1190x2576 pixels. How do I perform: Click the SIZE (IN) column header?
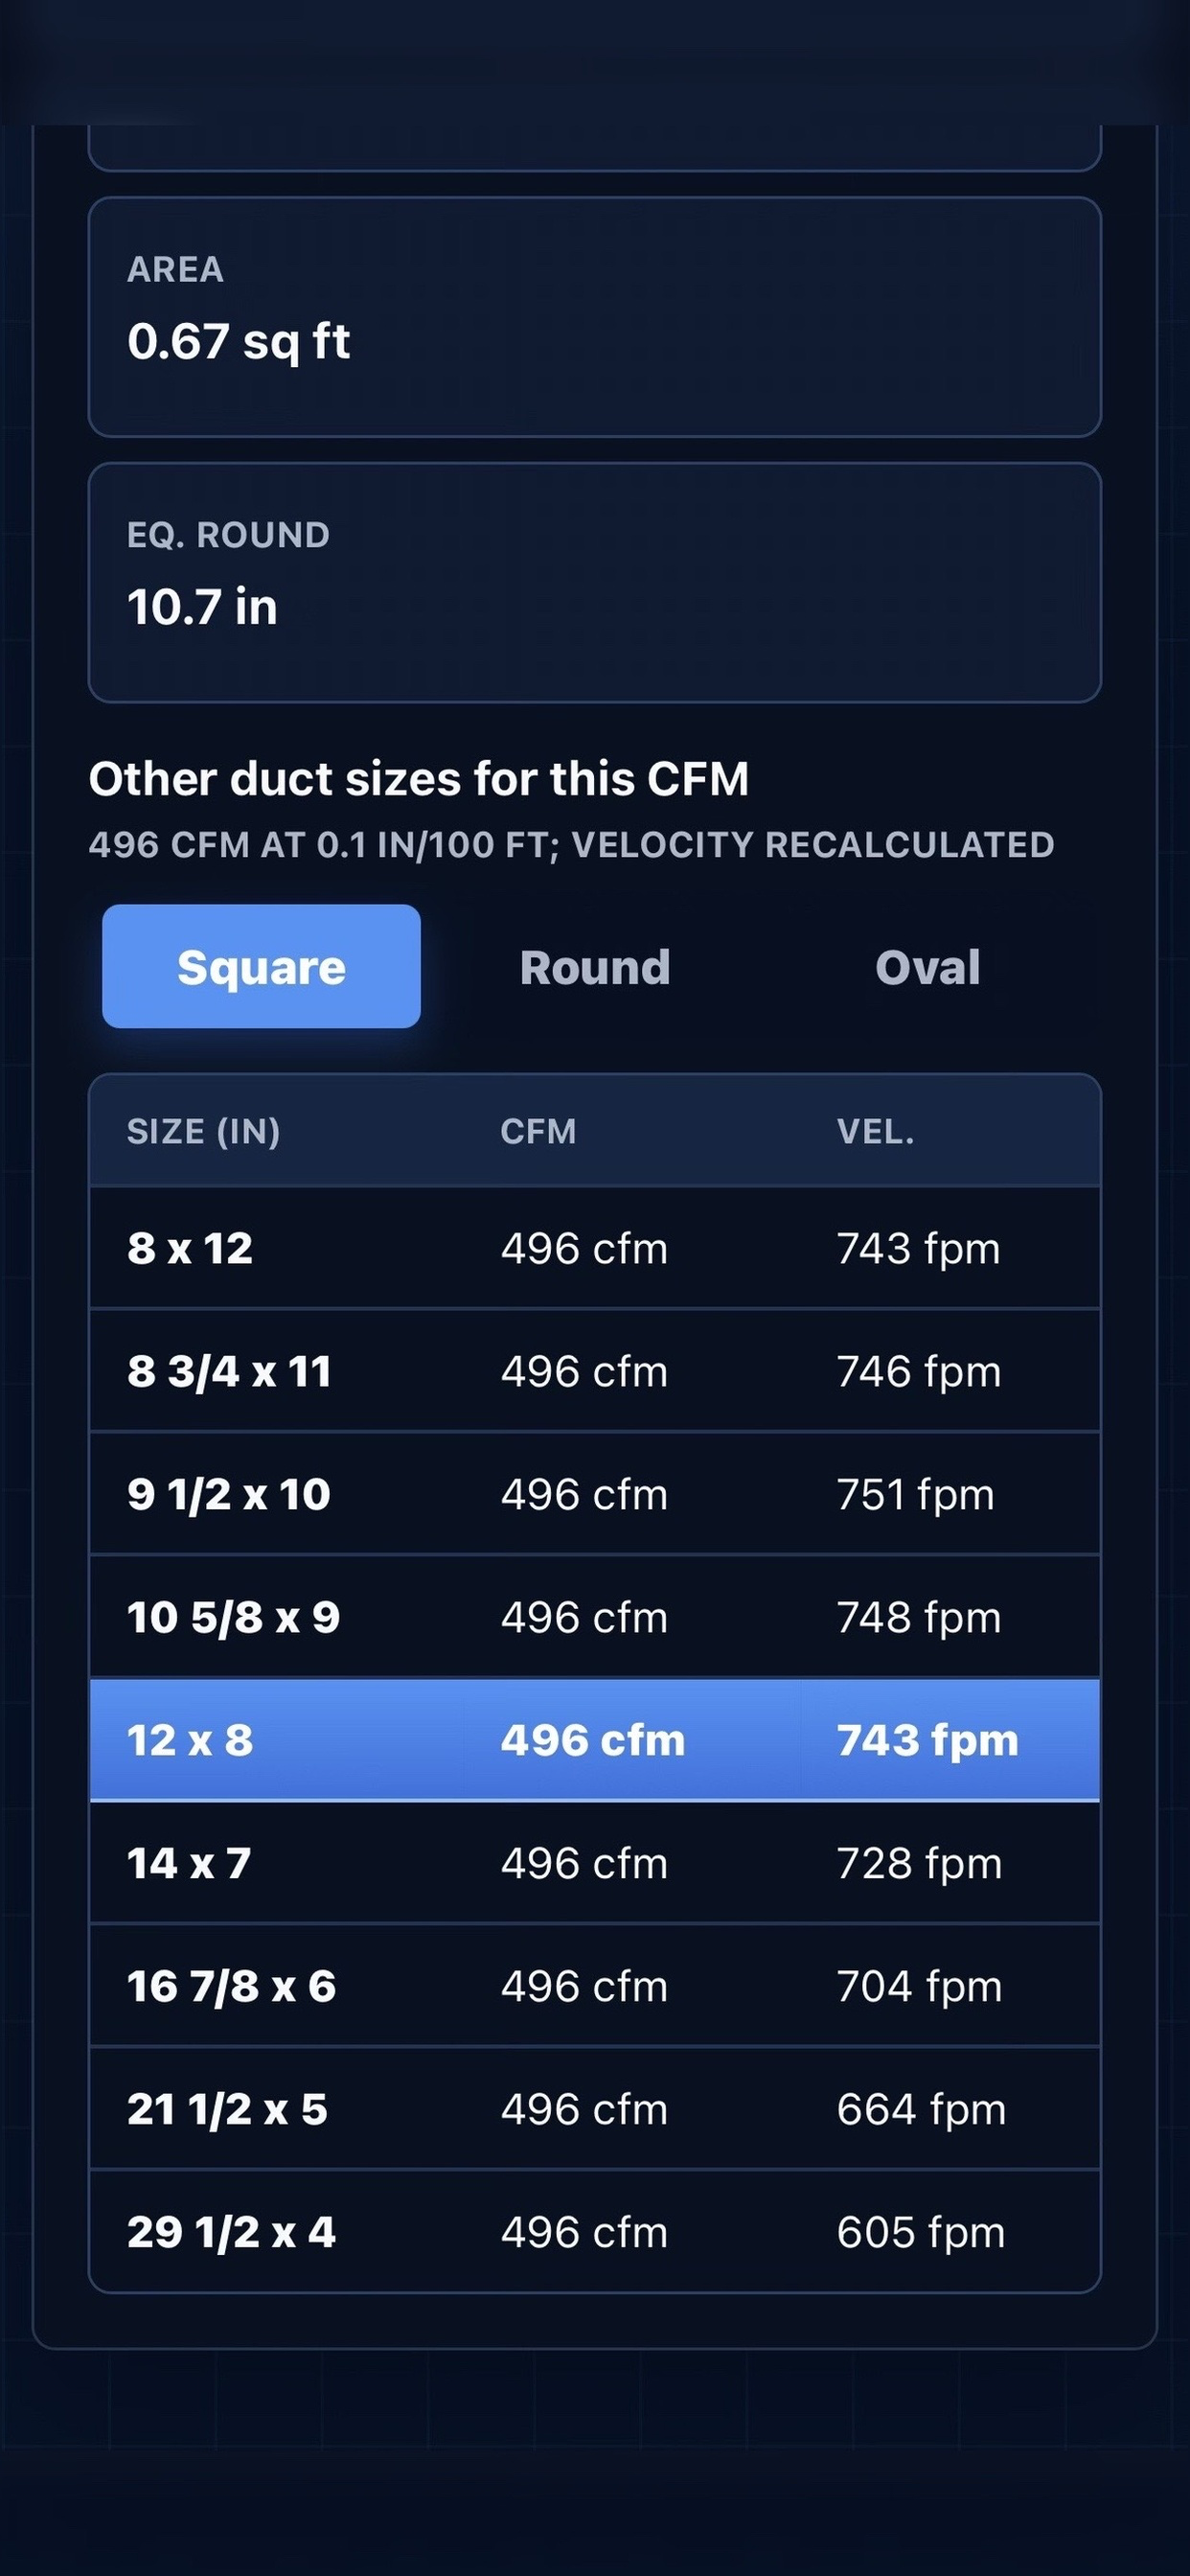coord(203,1131)
